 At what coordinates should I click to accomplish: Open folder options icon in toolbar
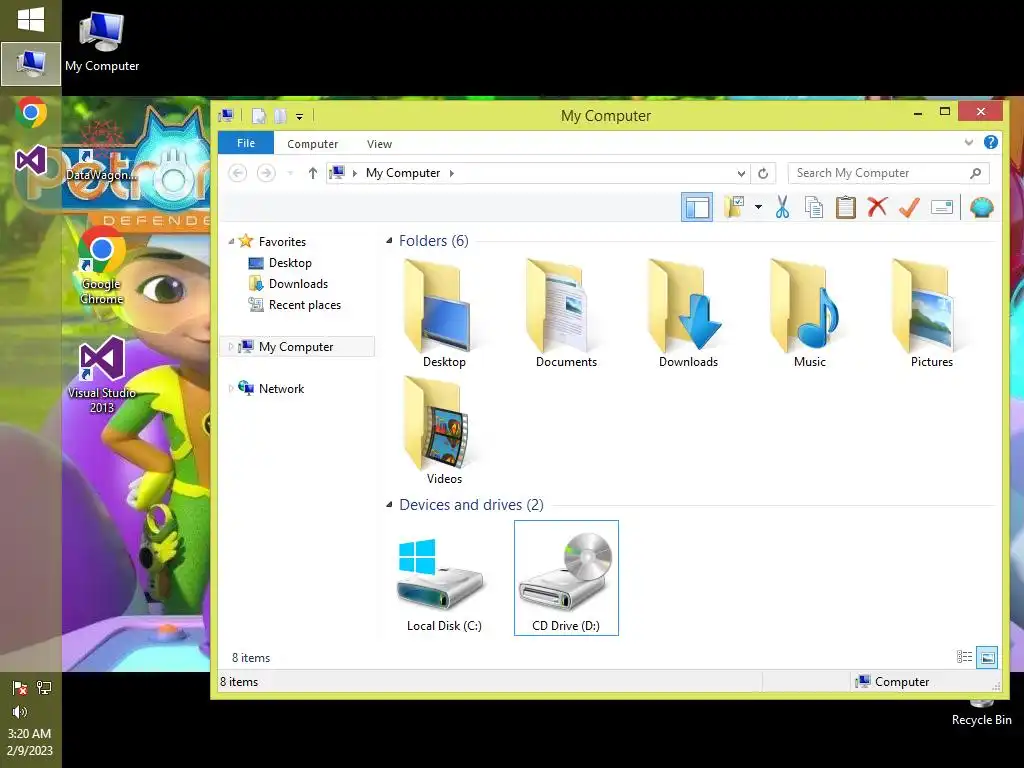pos(734,207)
